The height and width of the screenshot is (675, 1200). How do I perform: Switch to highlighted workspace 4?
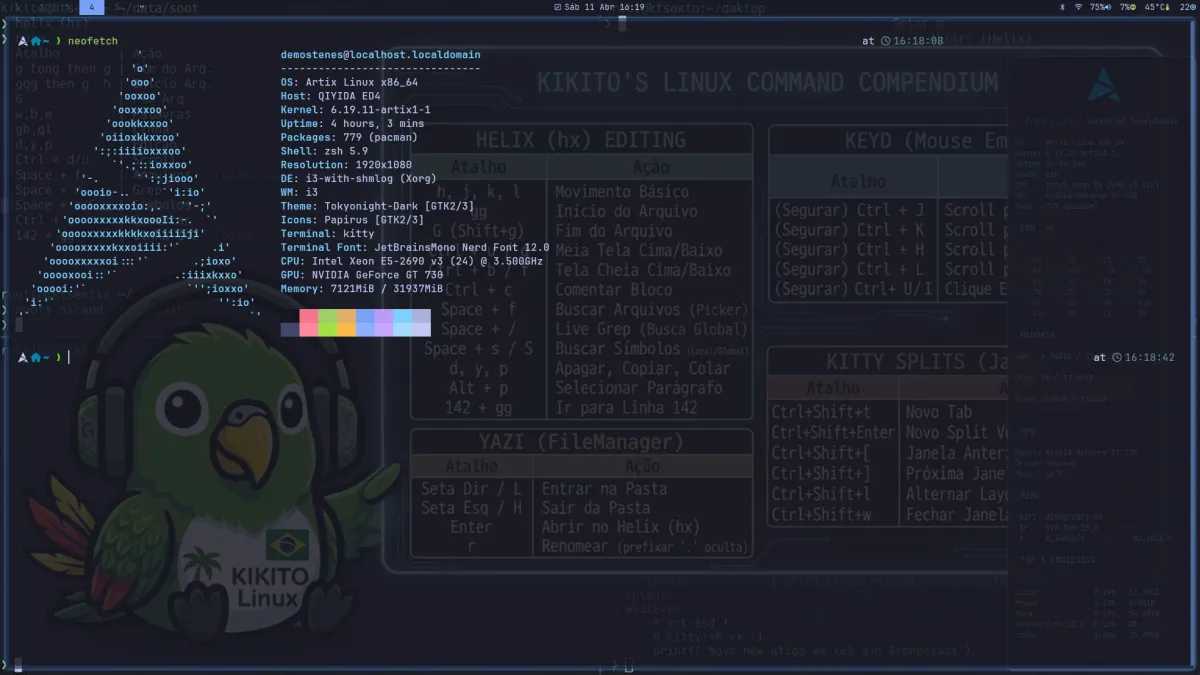[x=92, y=7]
